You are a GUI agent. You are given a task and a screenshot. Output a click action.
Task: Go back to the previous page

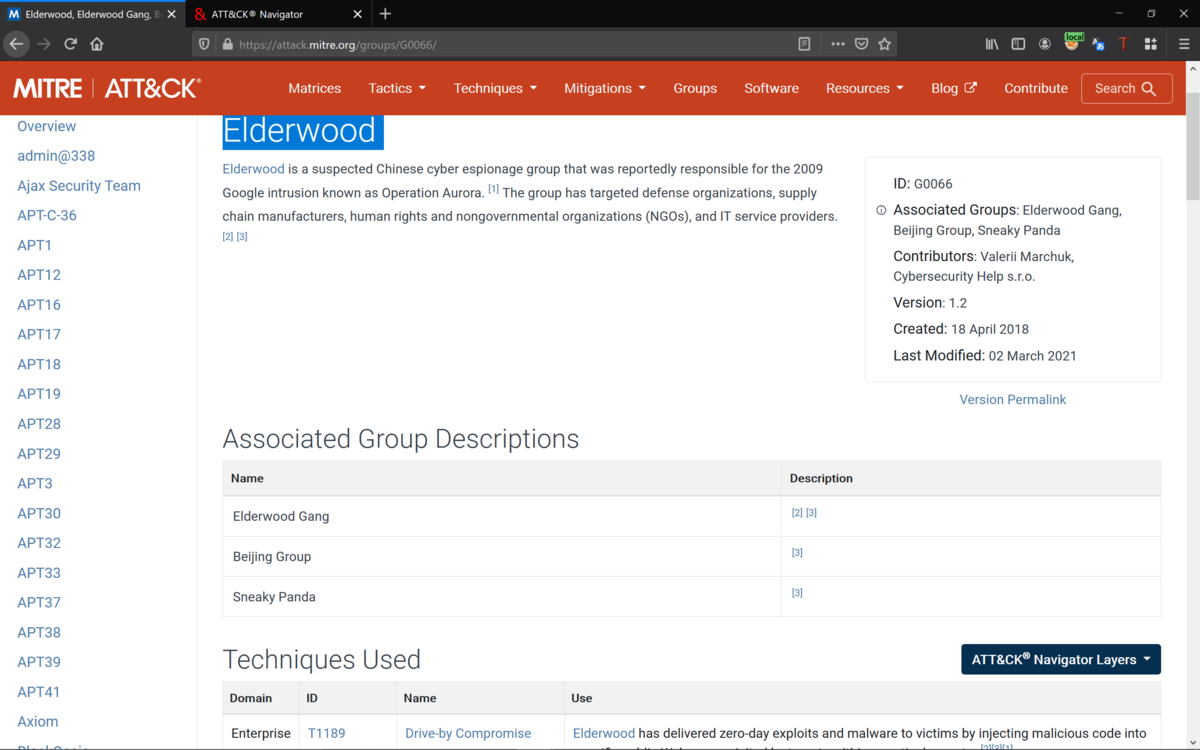16,44
